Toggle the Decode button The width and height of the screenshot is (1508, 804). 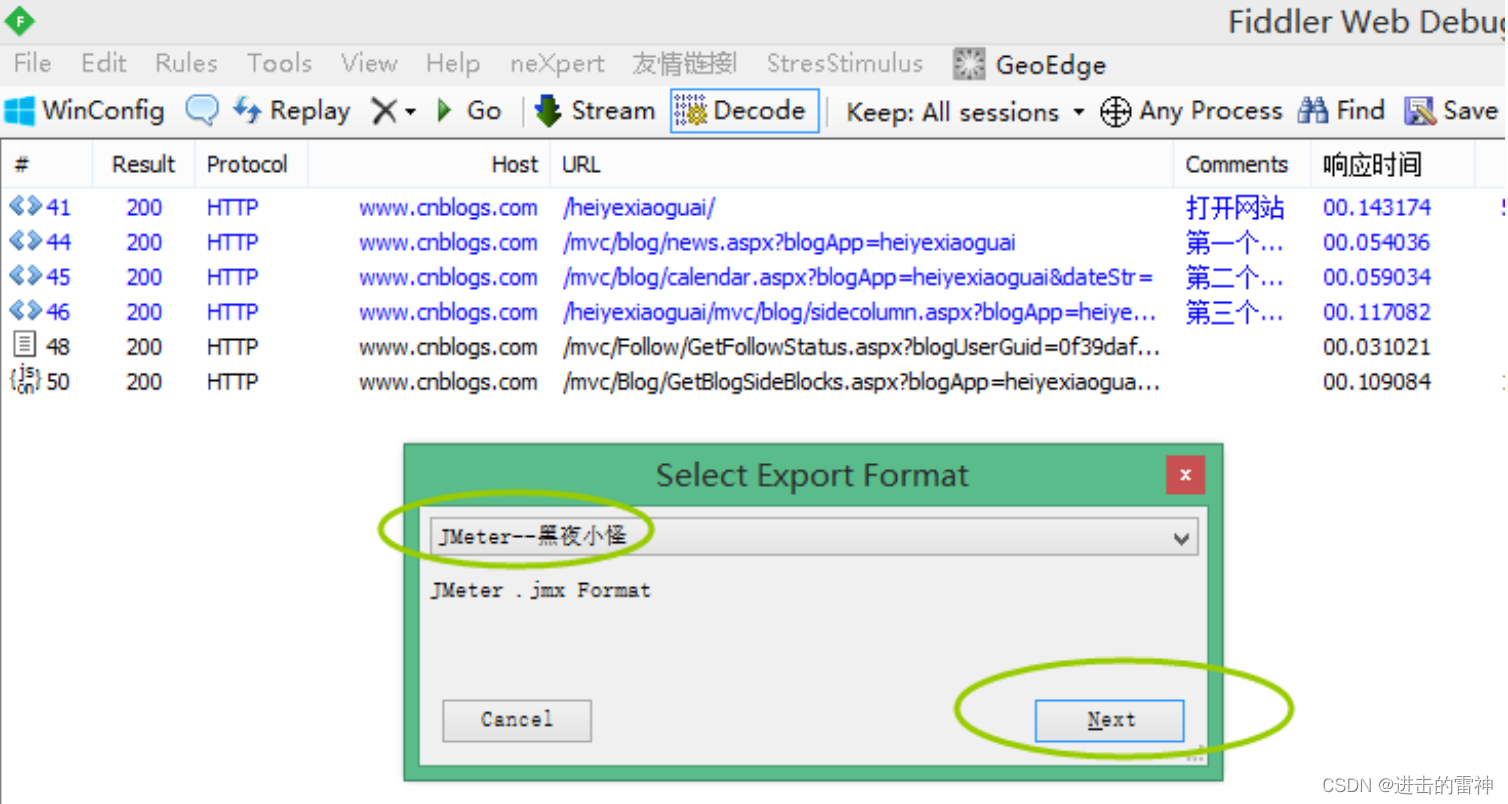[x=744, y=110]
